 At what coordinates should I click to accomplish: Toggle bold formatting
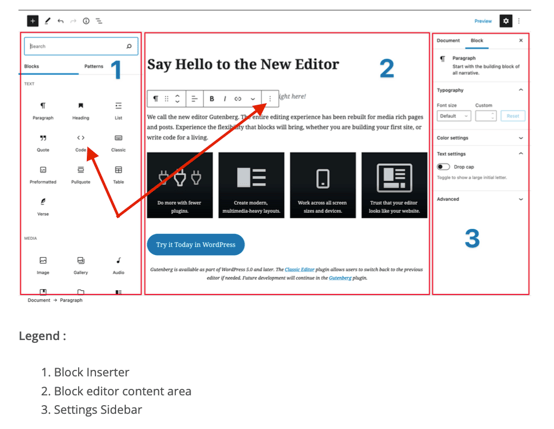[212, 99]
